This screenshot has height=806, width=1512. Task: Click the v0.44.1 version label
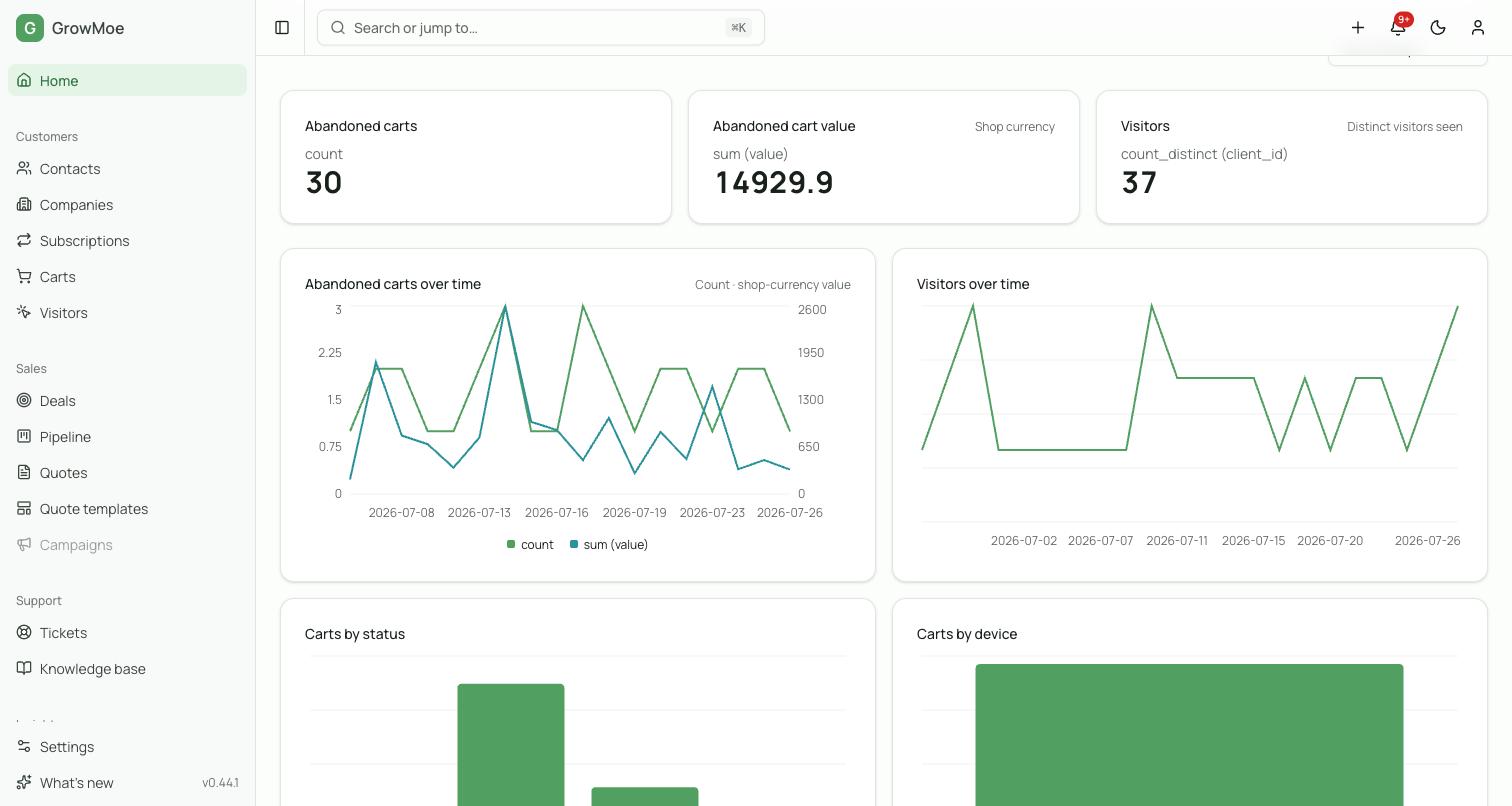pyautogui.click(x=220, y=783)
